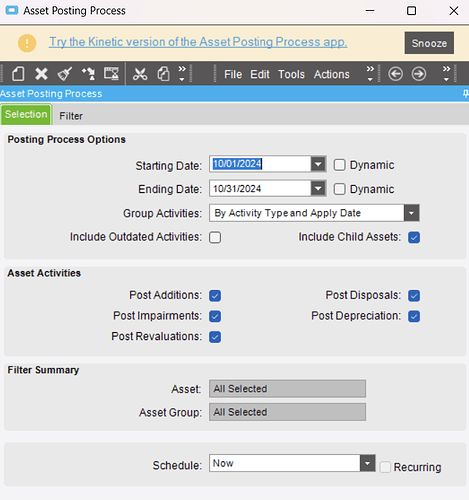Enable Dynamic for Starting Date

[339, 165]
